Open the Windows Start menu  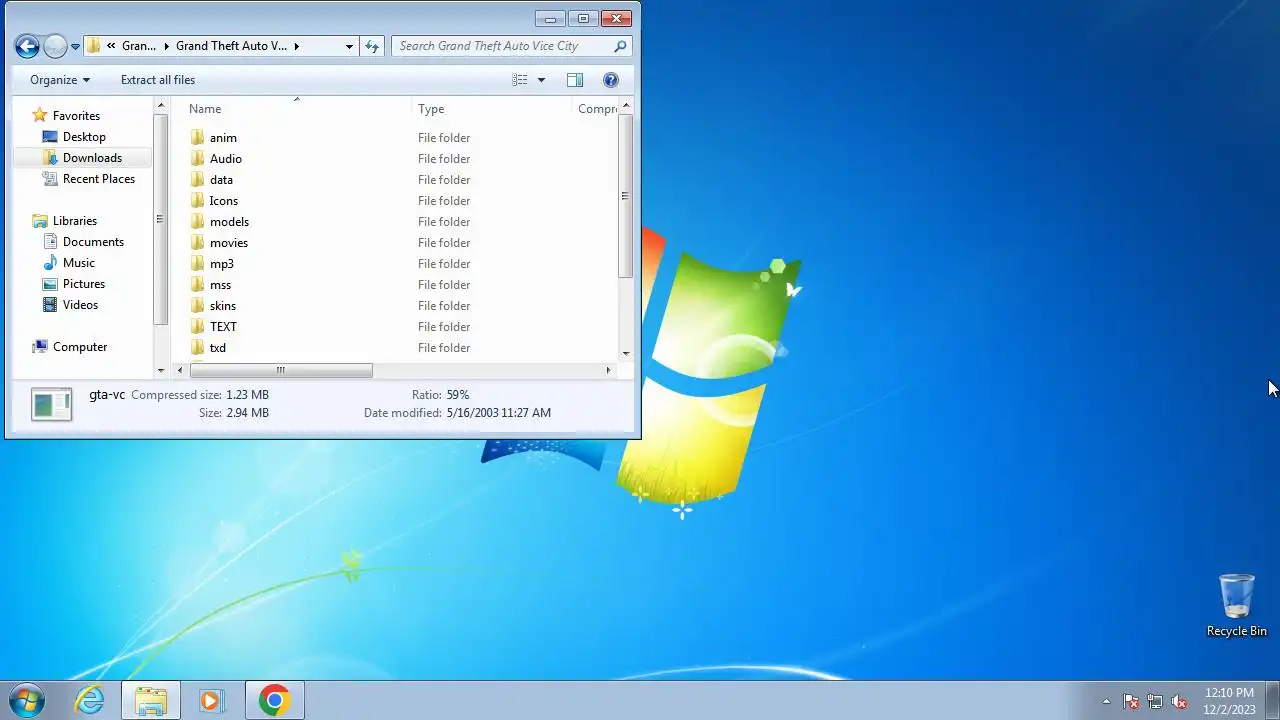click(27, 700)
